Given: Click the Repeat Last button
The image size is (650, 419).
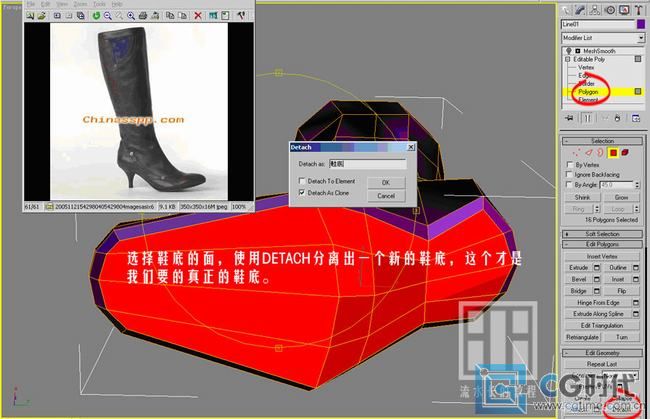Looking at the screenshot, I should point(602,364).
